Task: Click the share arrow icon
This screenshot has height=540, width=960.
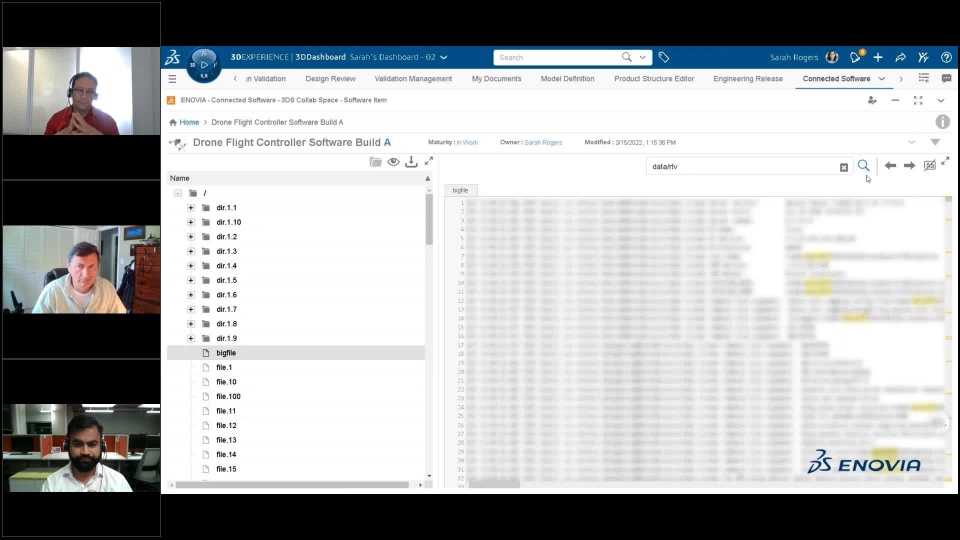Action: click(x=900, y=57)
